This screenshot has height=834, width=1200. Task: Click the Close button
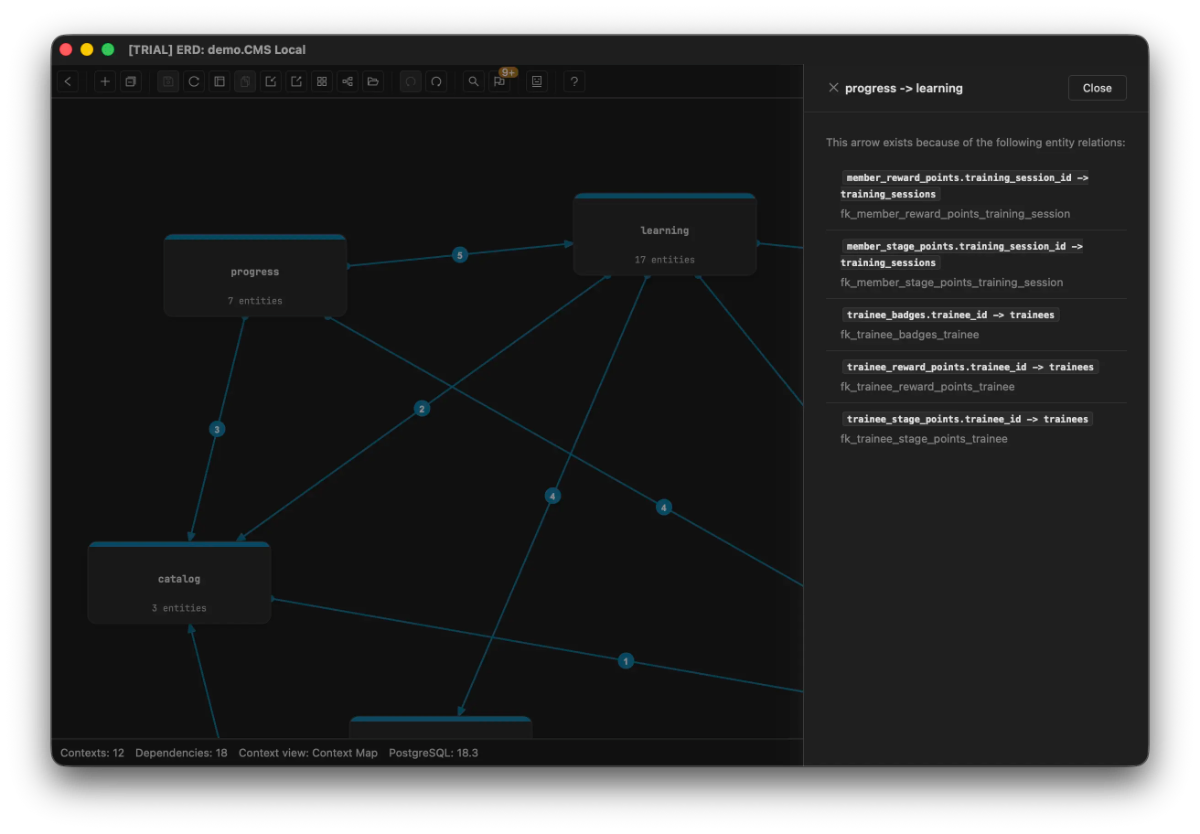click(1097, 88)
